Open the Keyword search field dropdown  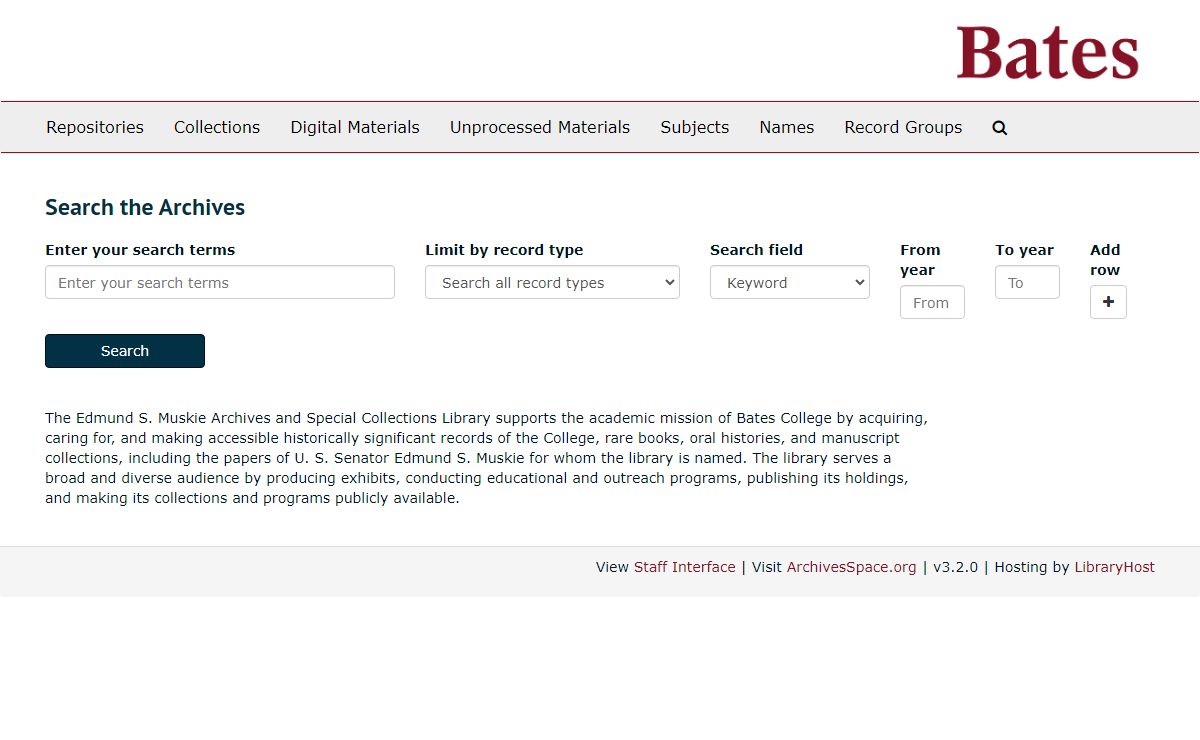(x=790, y=282)
